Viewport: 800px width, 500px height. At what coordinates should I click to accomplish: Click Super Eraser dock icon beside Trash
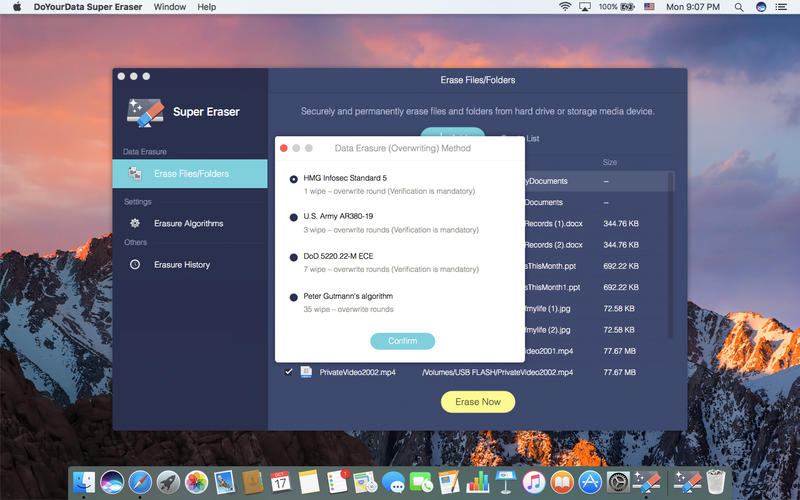pos(687,482)
